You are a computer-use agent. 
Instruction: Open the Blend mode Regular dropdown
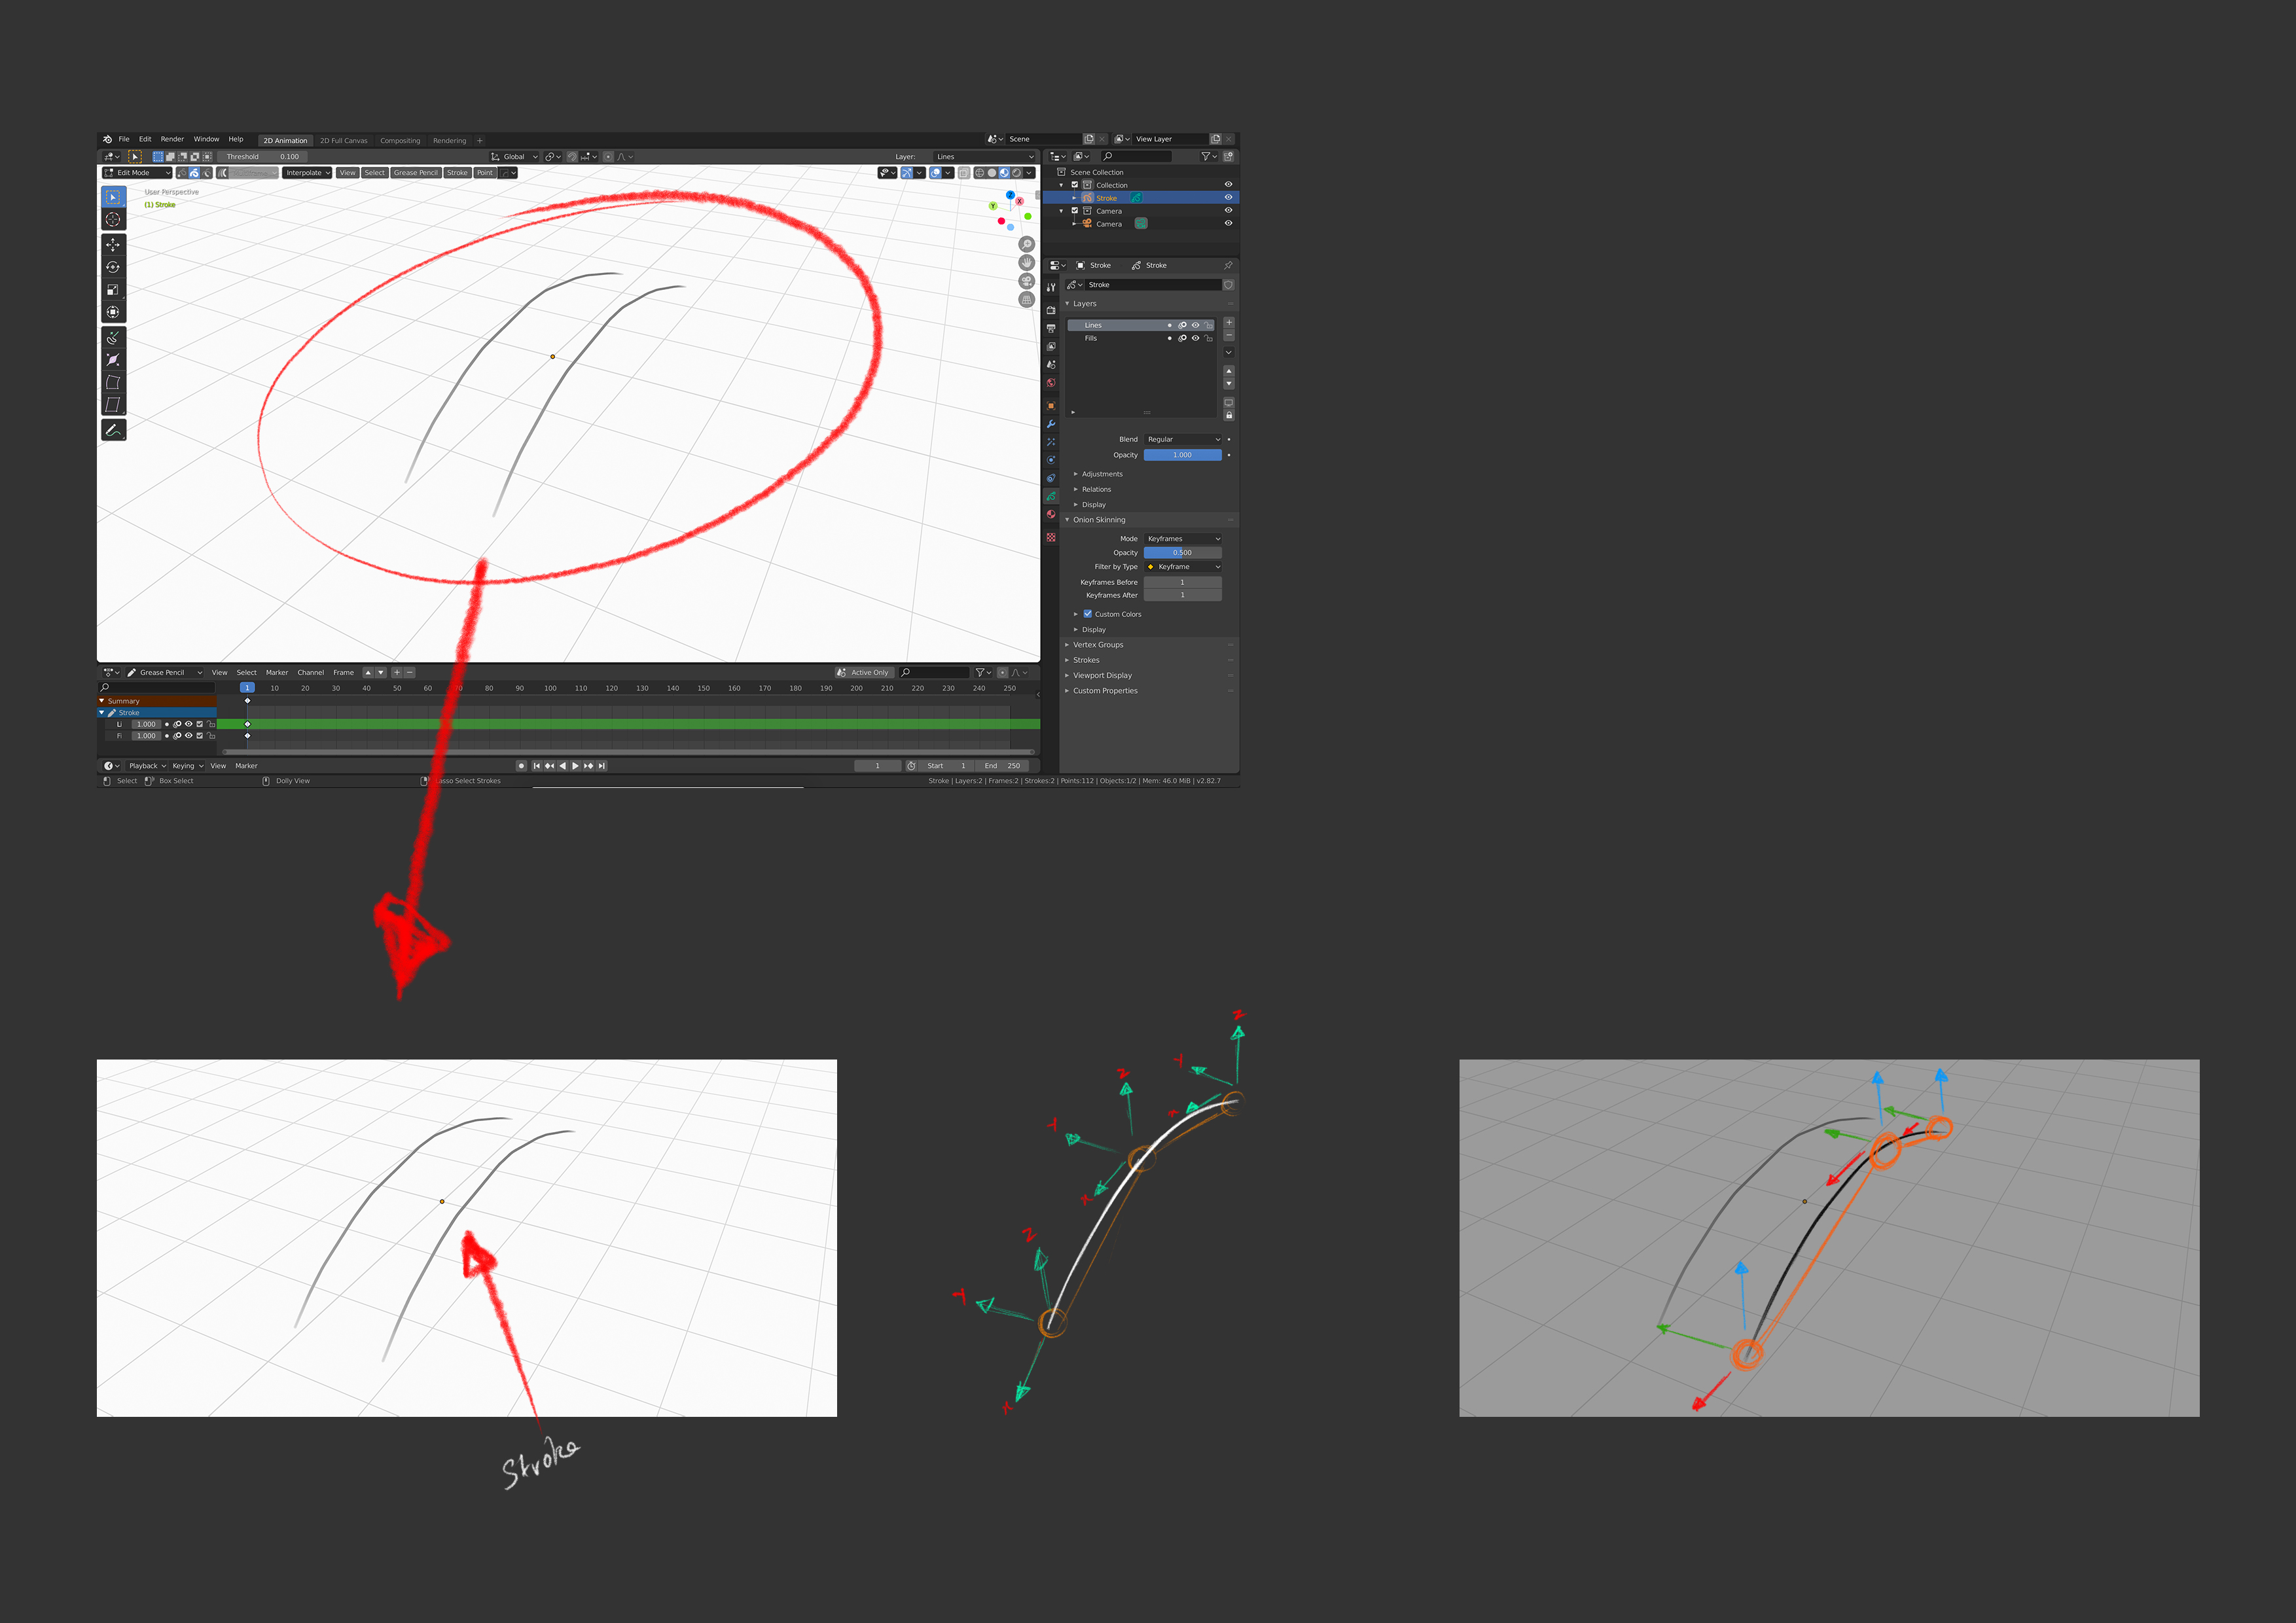1183,439
